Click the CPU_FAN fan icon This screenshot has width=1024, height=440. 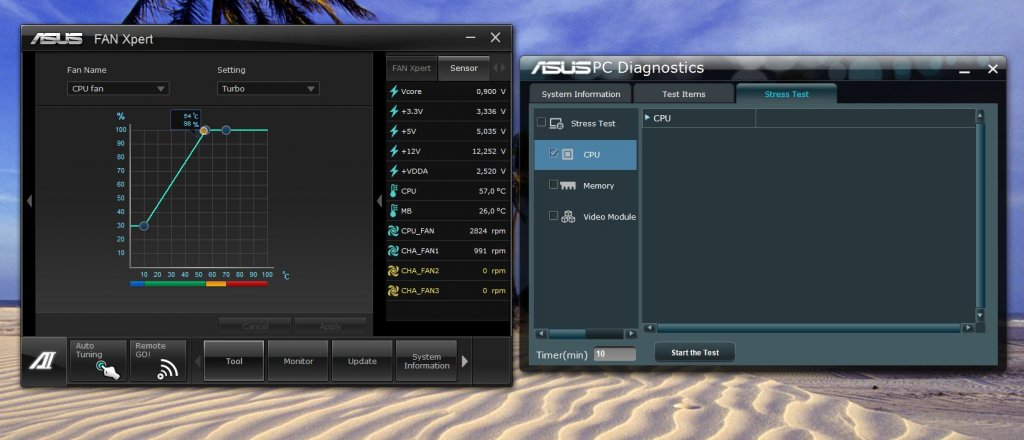click(x=393, y=230)
